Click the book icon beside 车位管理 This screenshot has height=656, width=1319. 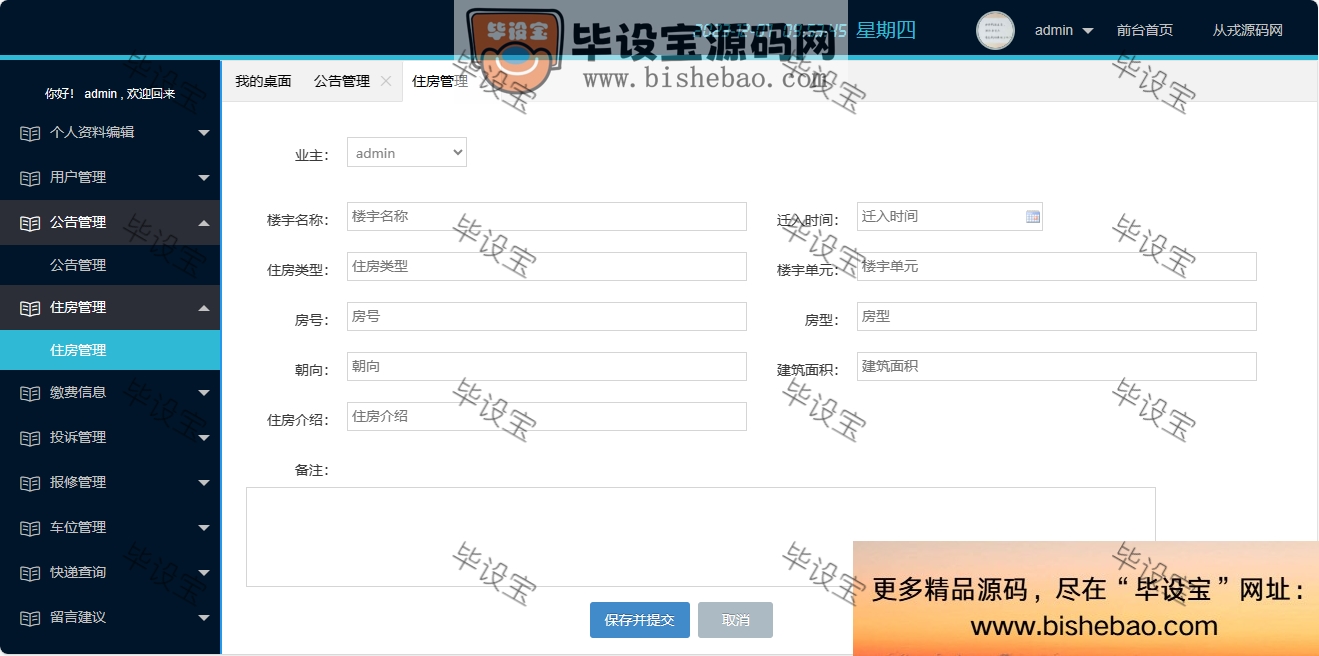[x=30, y=527]
